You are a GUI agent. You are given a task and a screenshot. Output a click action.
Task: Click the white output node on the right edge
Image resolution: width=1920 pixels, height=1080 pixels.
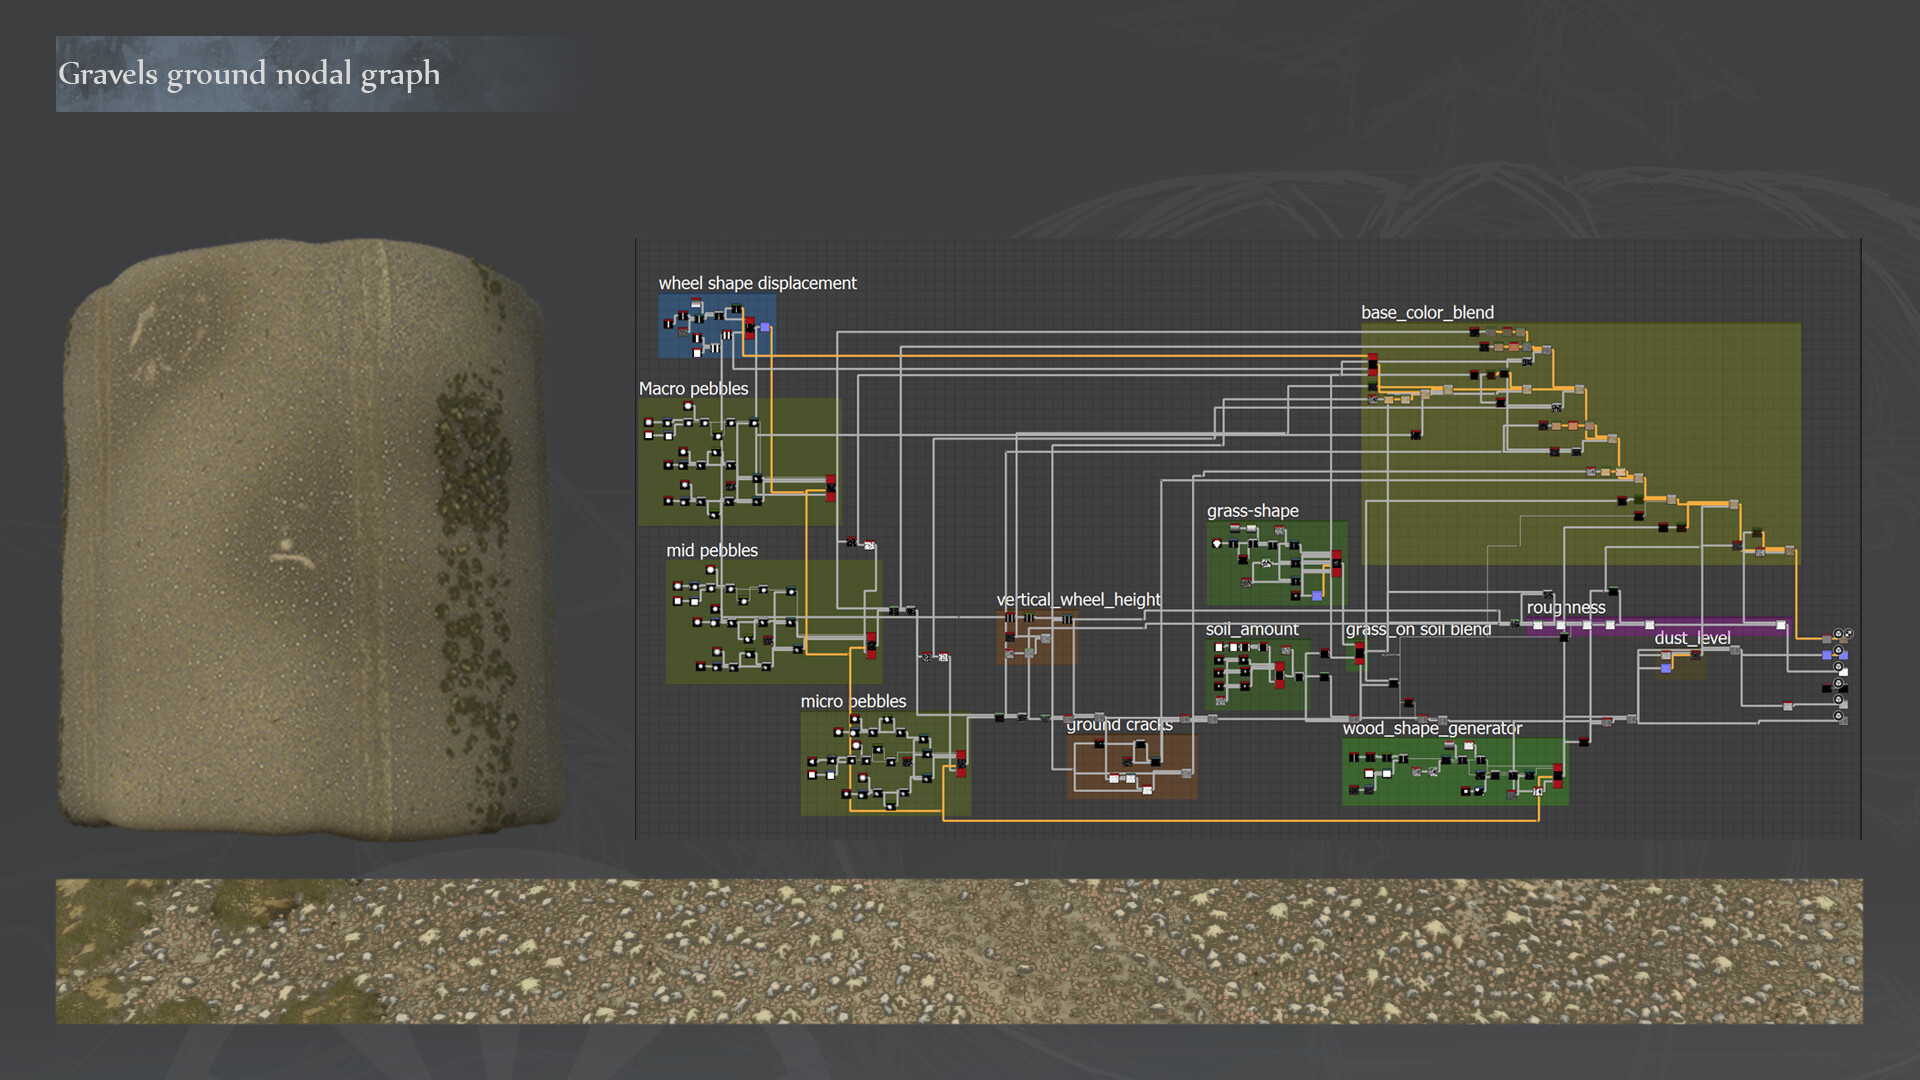point(1843,672)
